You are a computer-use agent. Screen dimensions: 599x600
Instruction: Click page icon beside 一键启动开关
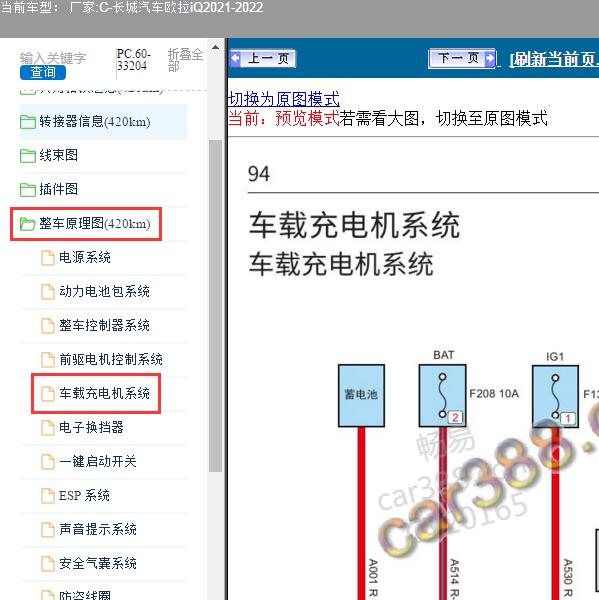tap(47, 462)
